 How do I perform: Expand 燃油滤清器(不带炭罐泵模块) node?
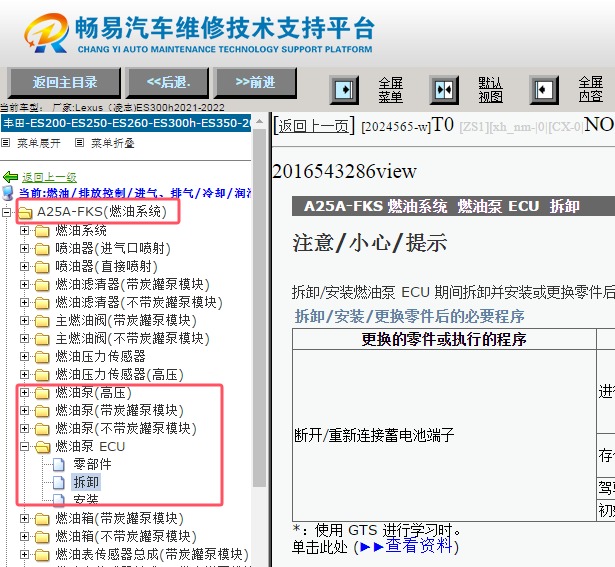click(x=24, y=302)
